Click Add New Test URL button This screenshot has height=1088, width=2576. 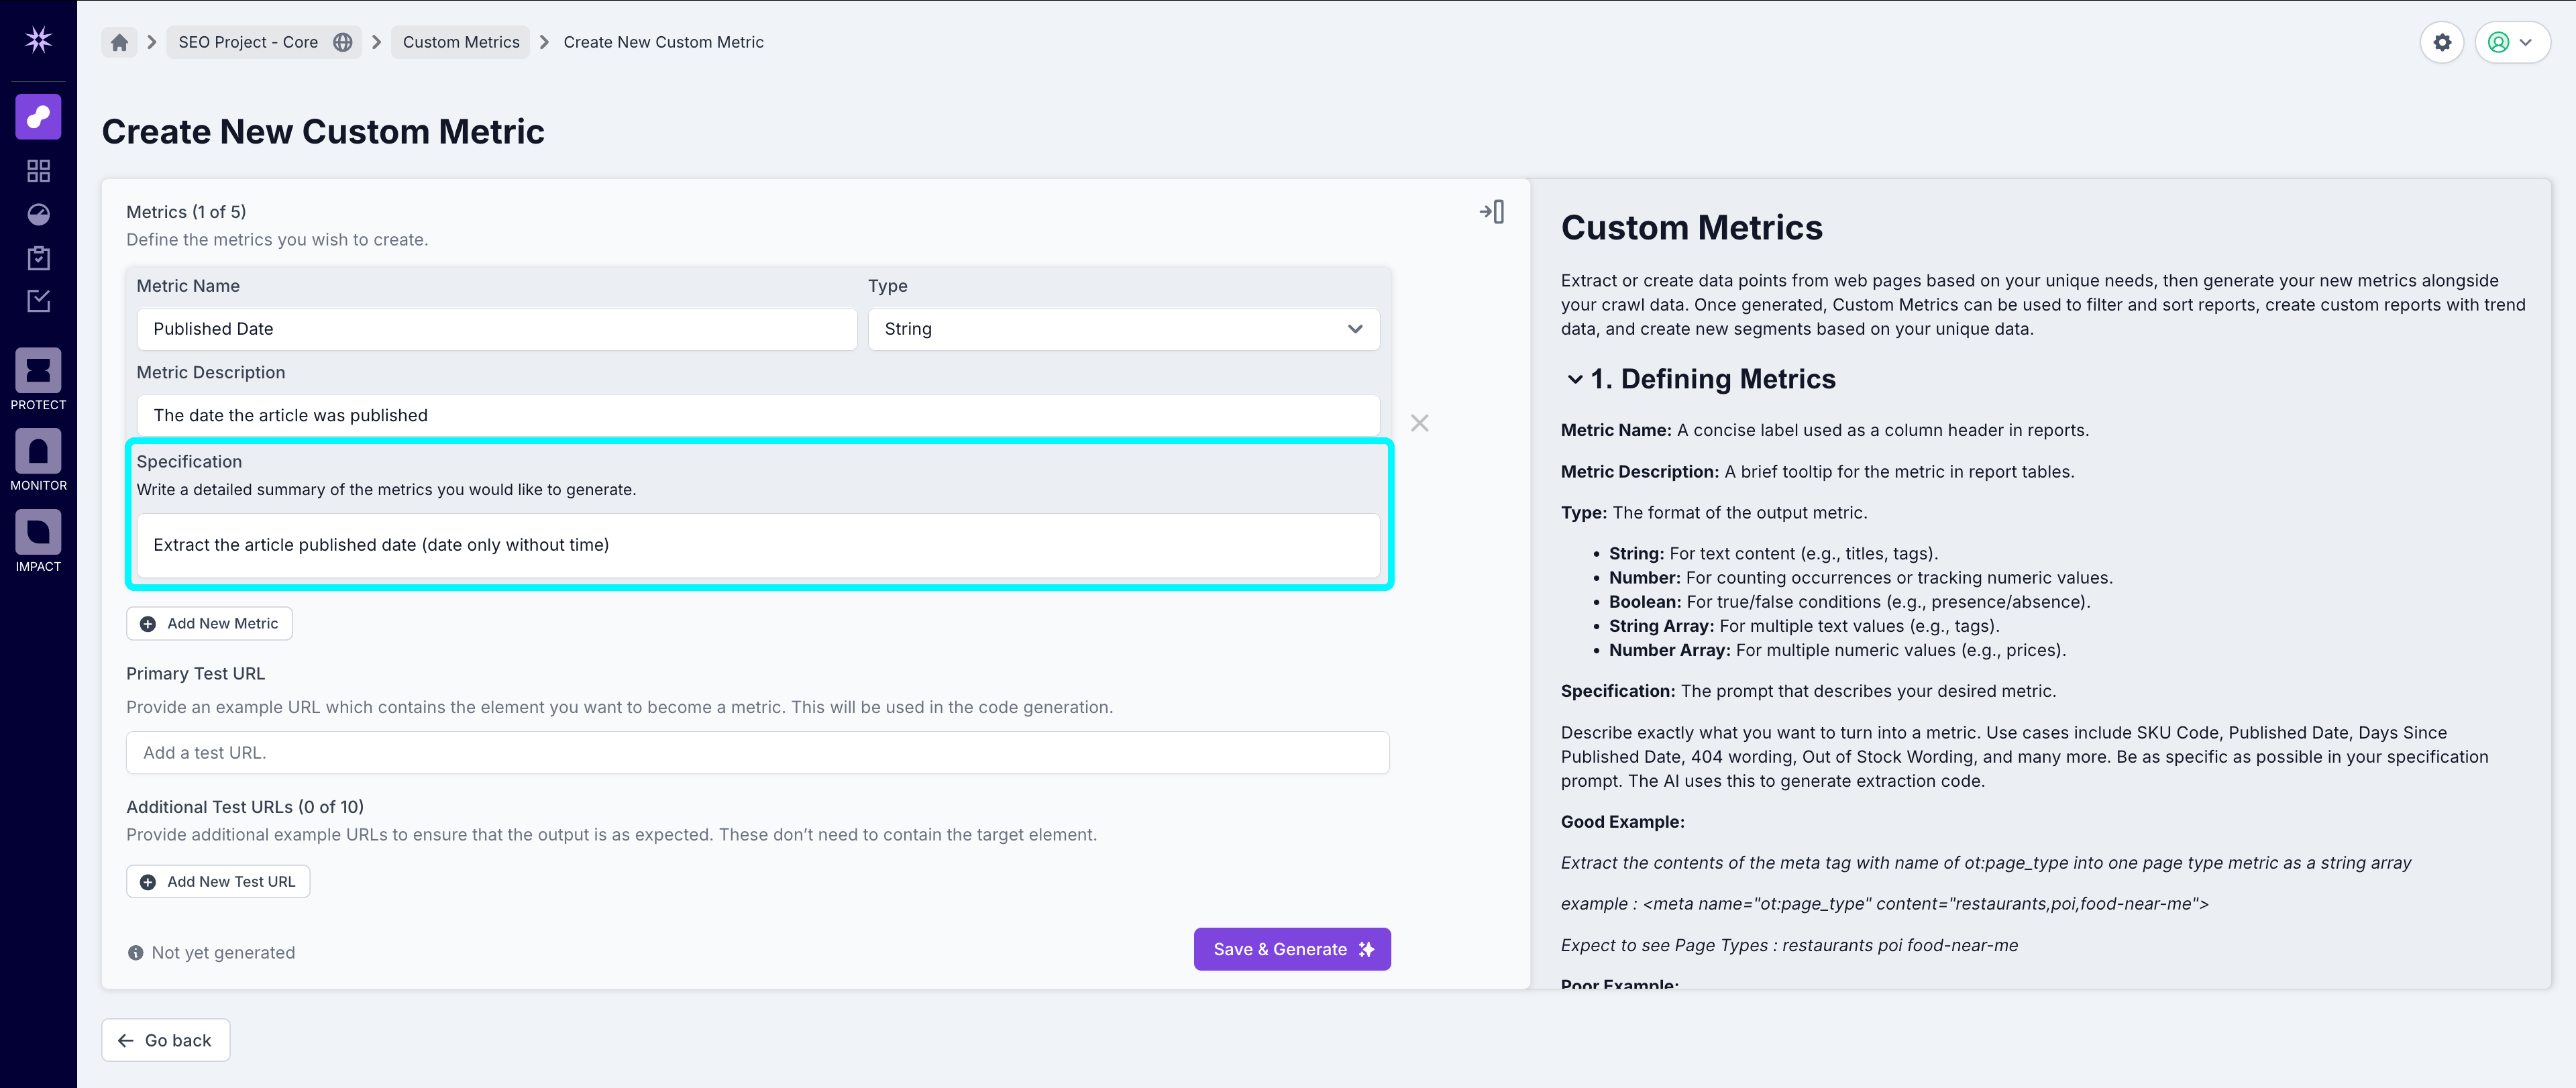tap(218, 881)
